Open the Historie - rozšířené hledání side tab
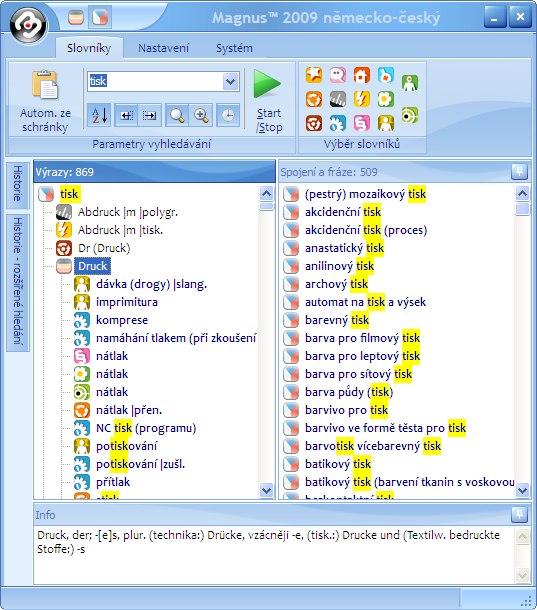The height and width of the screenshot is (610, 537). [x=18, y=281]
